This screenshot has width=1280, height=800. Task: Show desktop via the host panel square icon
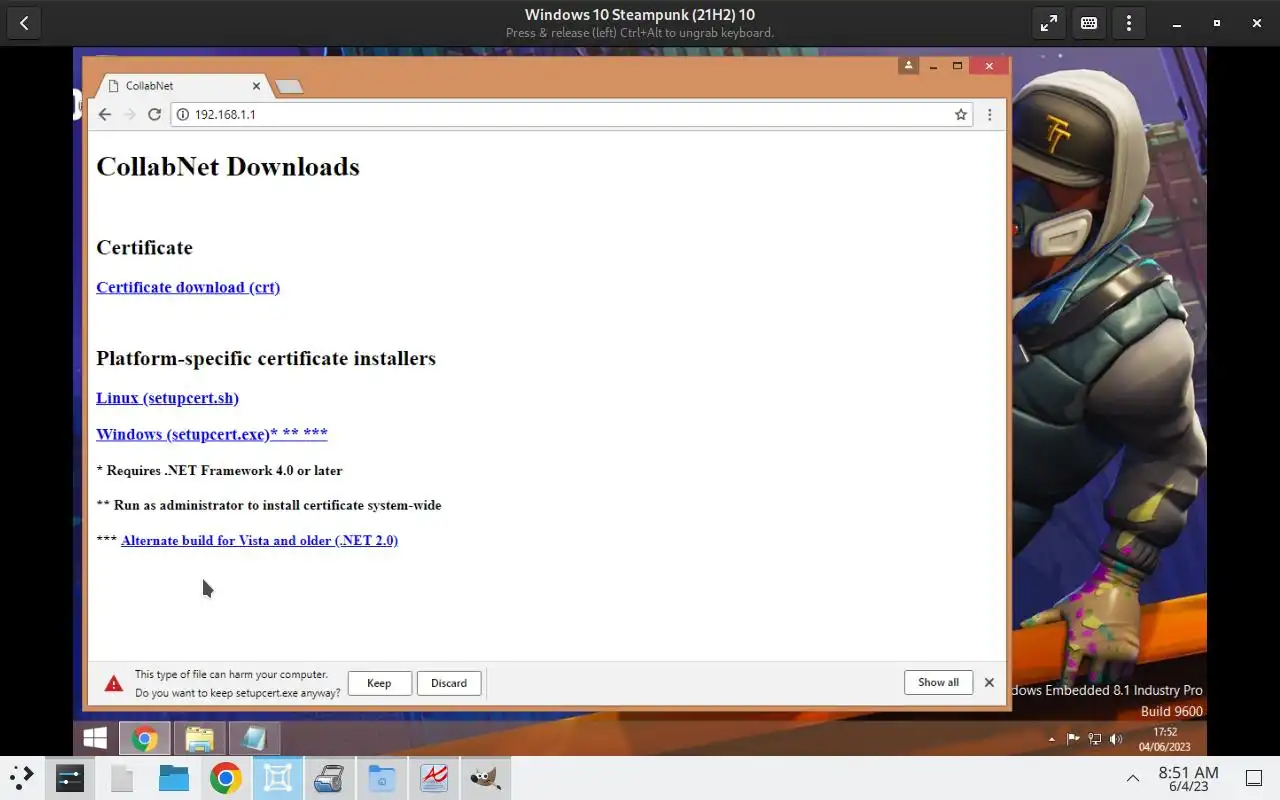tap(1254, 778)
